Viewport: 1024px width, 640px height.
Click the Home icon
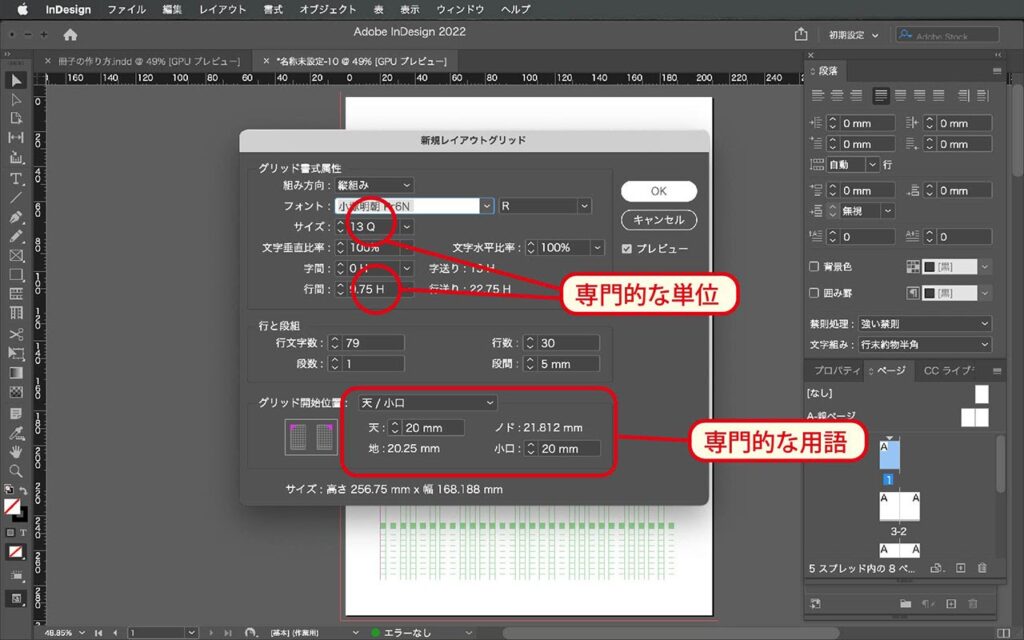coord(71,35)
